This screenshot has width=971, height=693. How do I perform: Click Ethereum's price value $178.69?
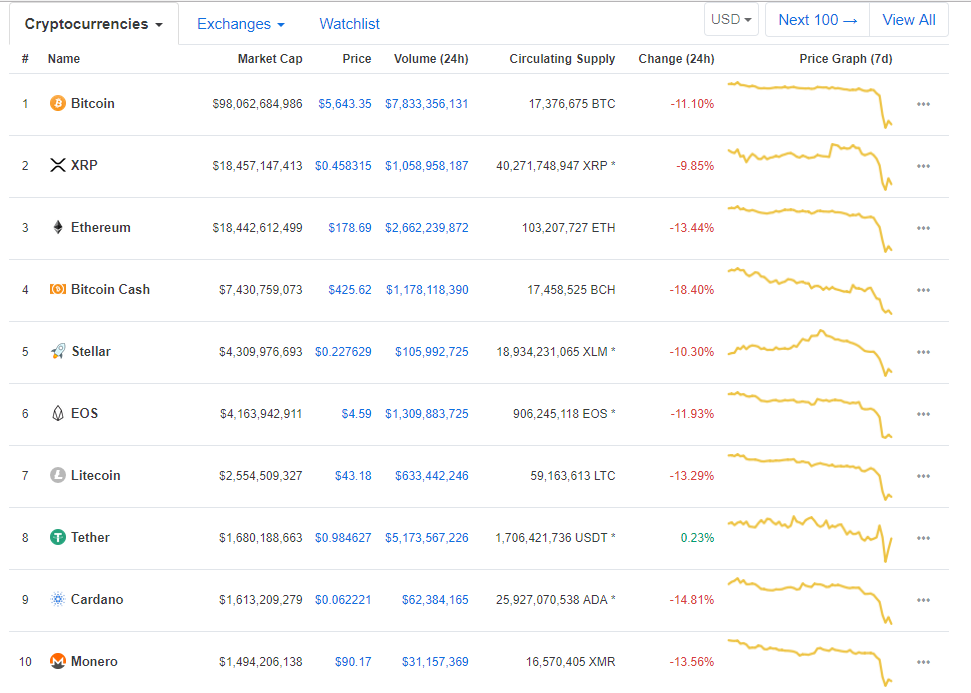(350, 228)
